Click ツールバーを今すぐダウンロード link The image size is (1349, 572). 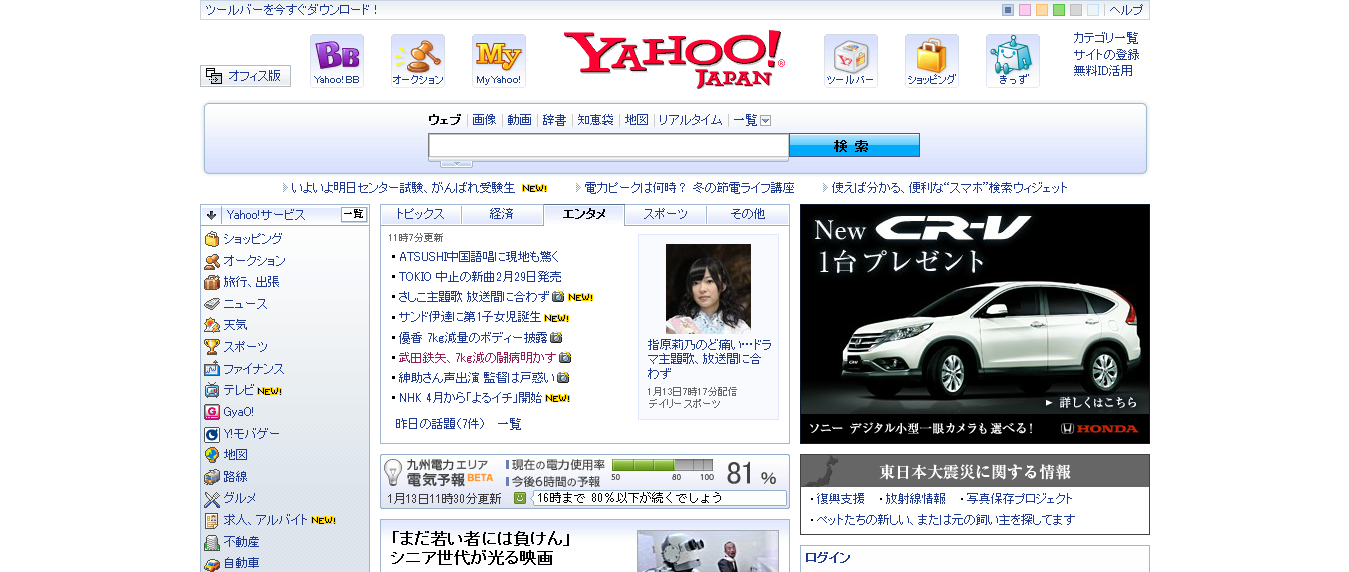coord(292,10)
